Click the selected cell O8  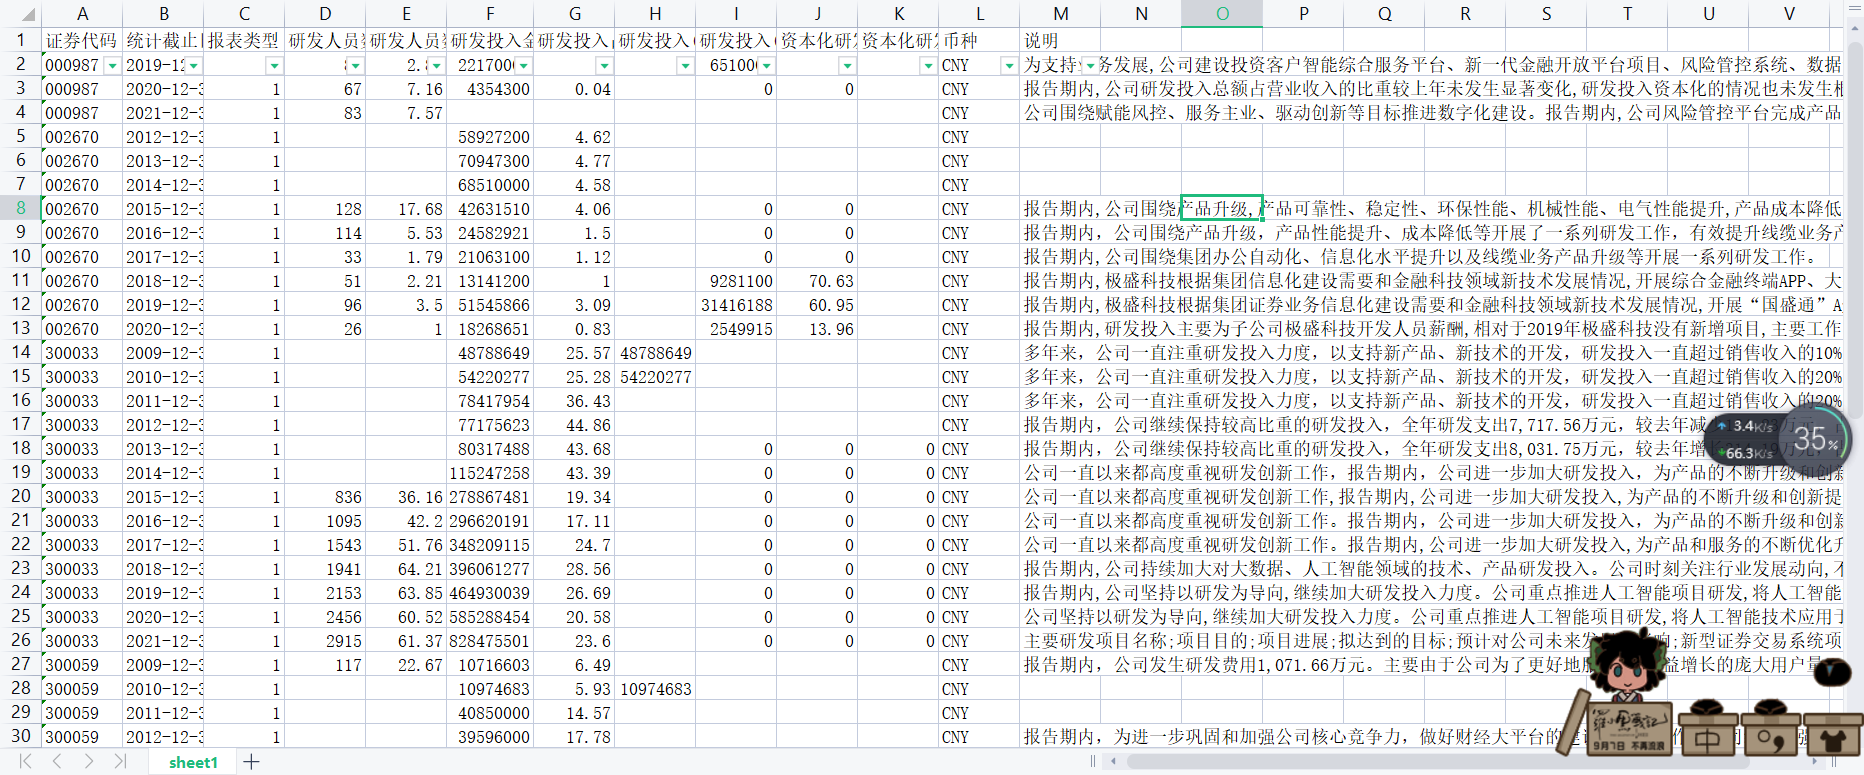pos(1222,208)
